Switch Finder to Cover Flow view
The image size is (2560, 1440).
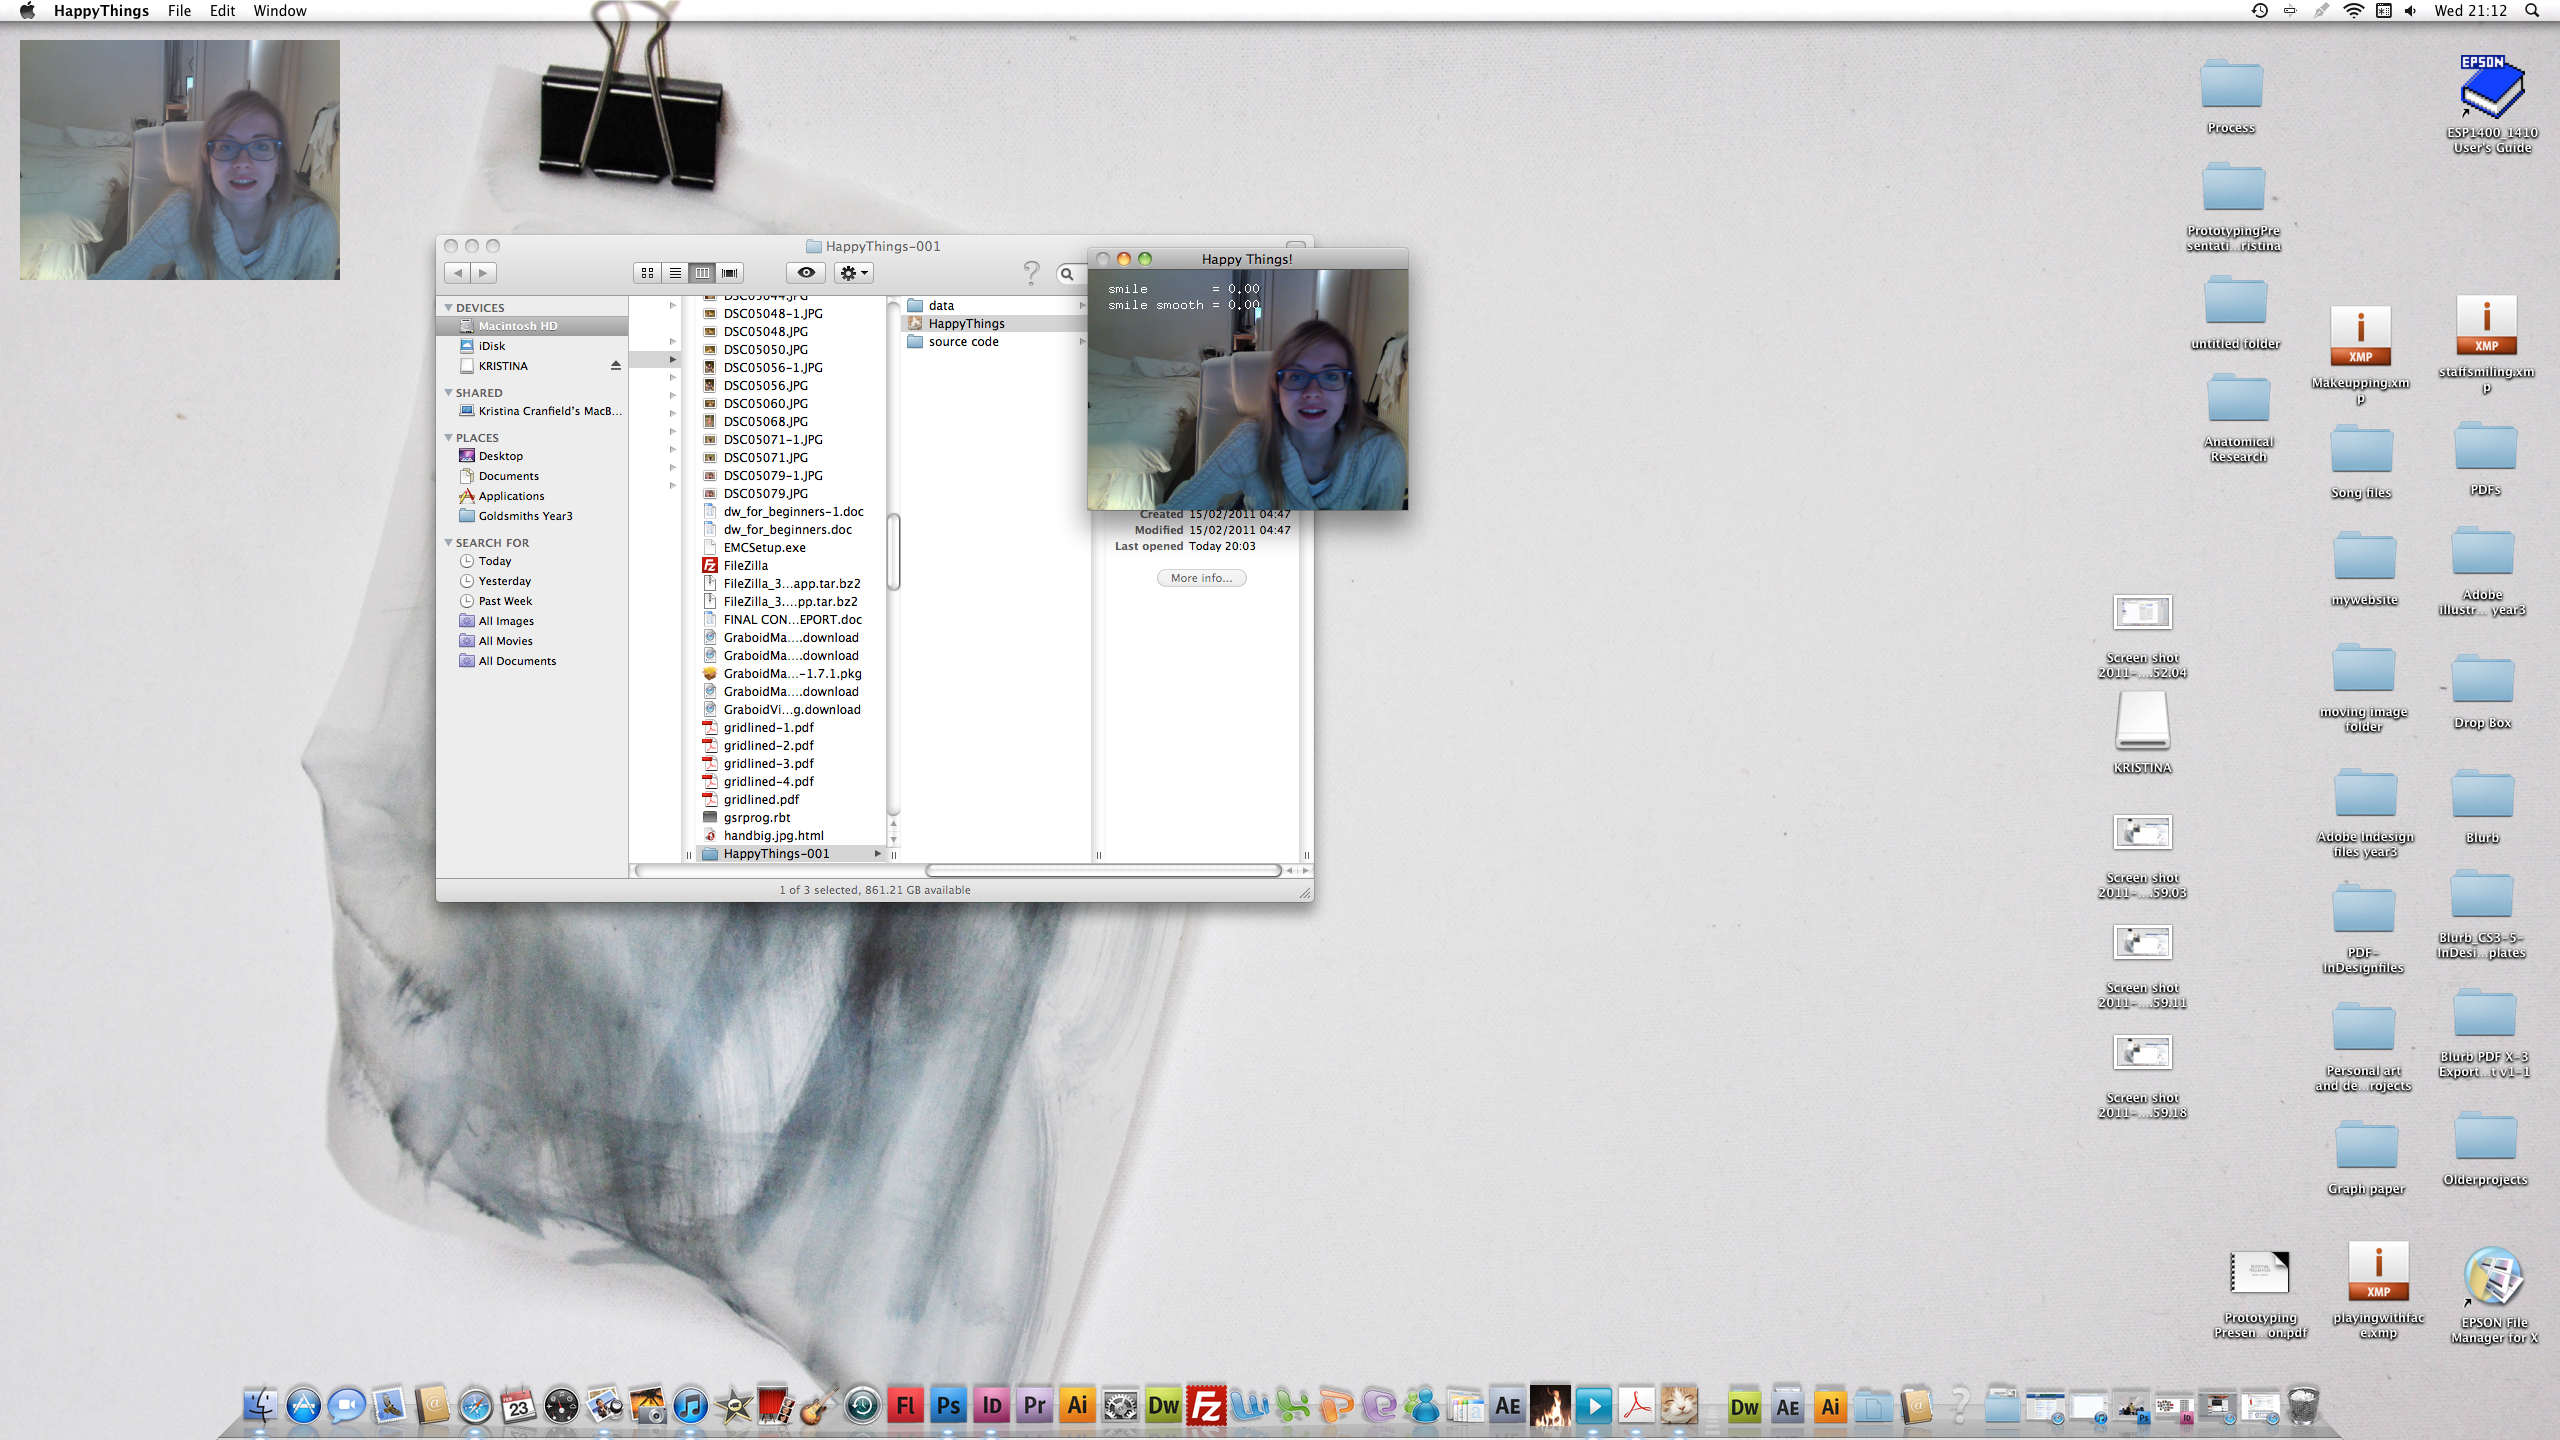[x=730, y=272]
